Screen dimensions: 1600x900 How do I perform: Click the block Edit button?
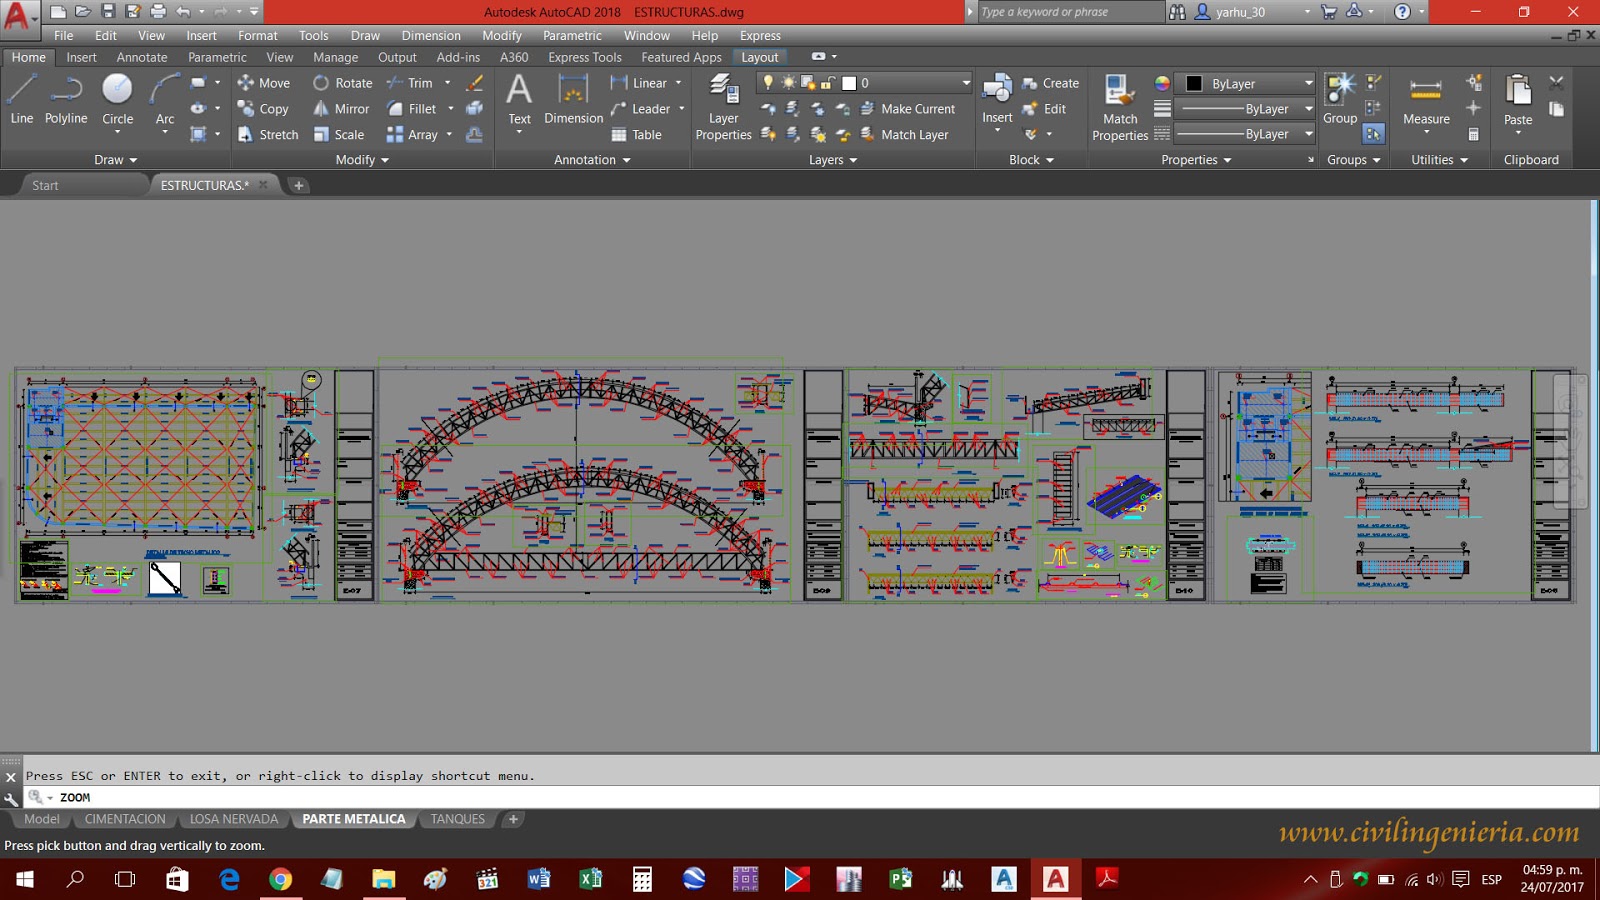pyautogui.click(x=1044, y=108)
